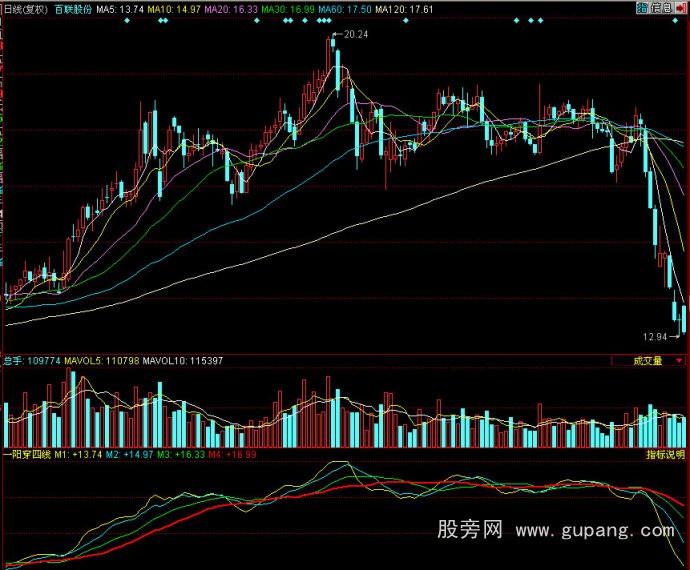
Task: Click the MA60: 17.50 value
Action: (x=345, y=9)
